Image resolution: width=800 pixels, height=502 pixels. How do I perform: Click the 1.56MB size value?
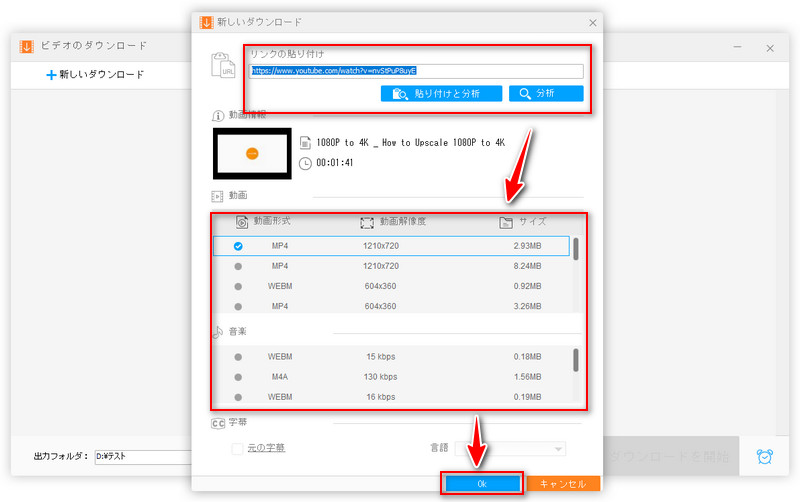528,377
